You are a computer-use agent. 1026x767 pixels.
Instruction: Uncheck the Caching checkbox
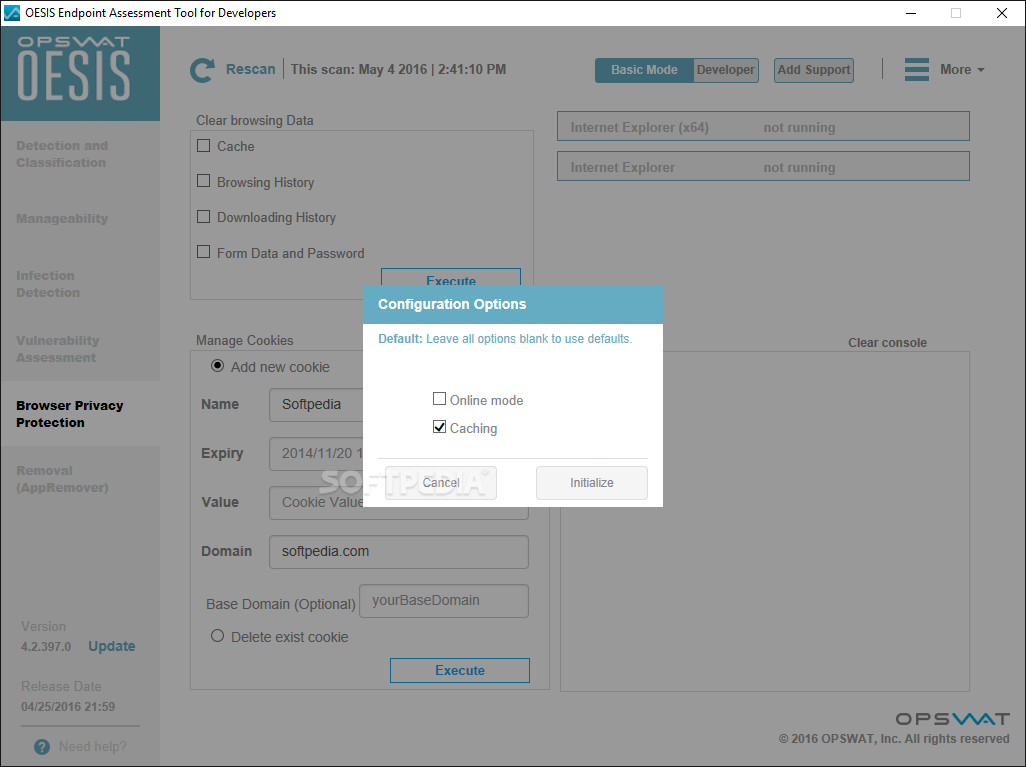click(439, 427)
